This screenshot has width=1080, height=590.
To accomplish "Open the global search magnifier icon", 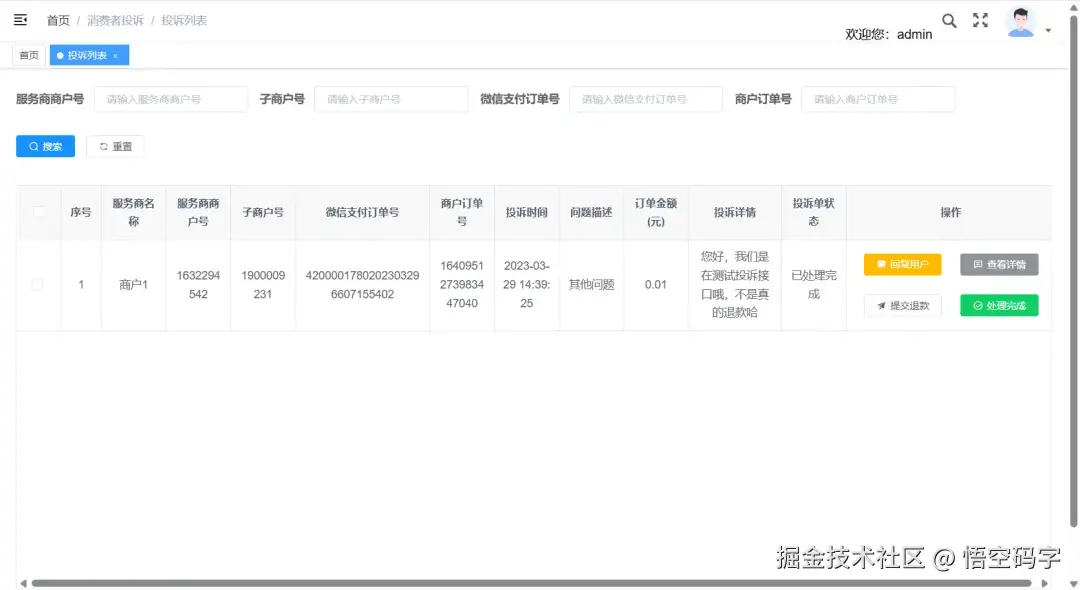I will point(949,19).
